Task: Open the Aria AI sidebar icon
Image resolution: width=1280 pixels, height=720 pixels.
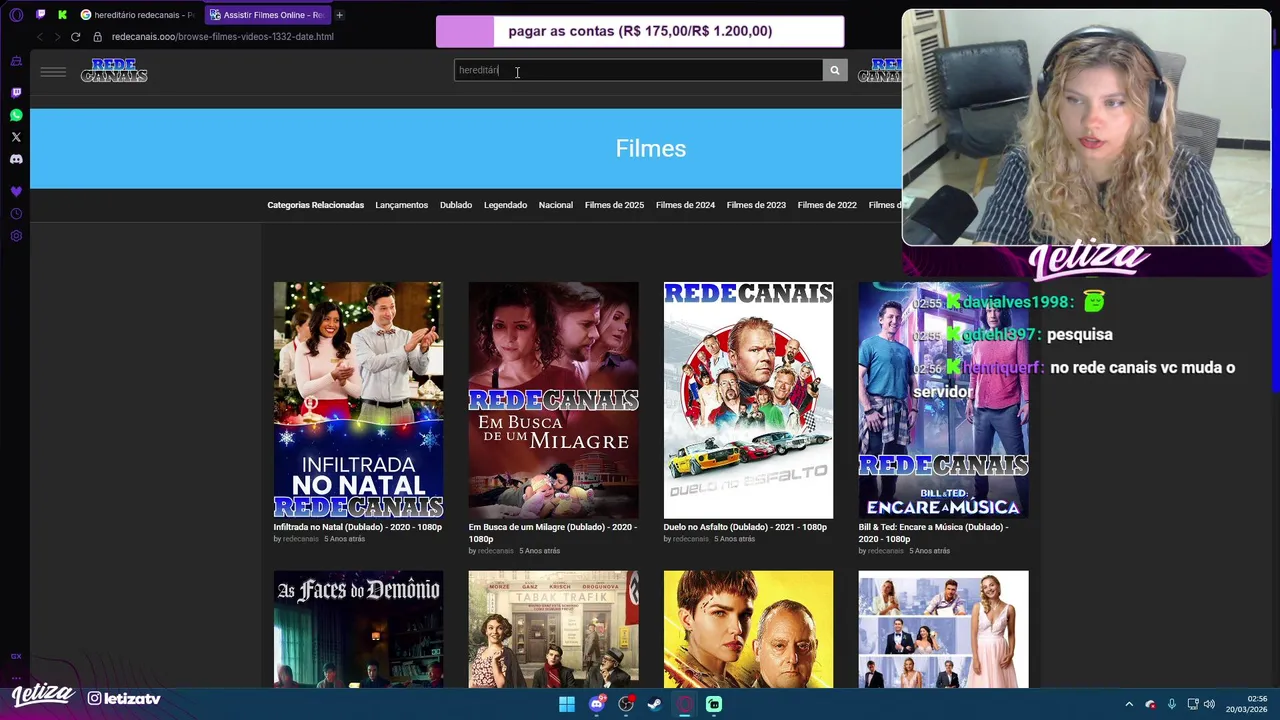Action: pos(16,62)
